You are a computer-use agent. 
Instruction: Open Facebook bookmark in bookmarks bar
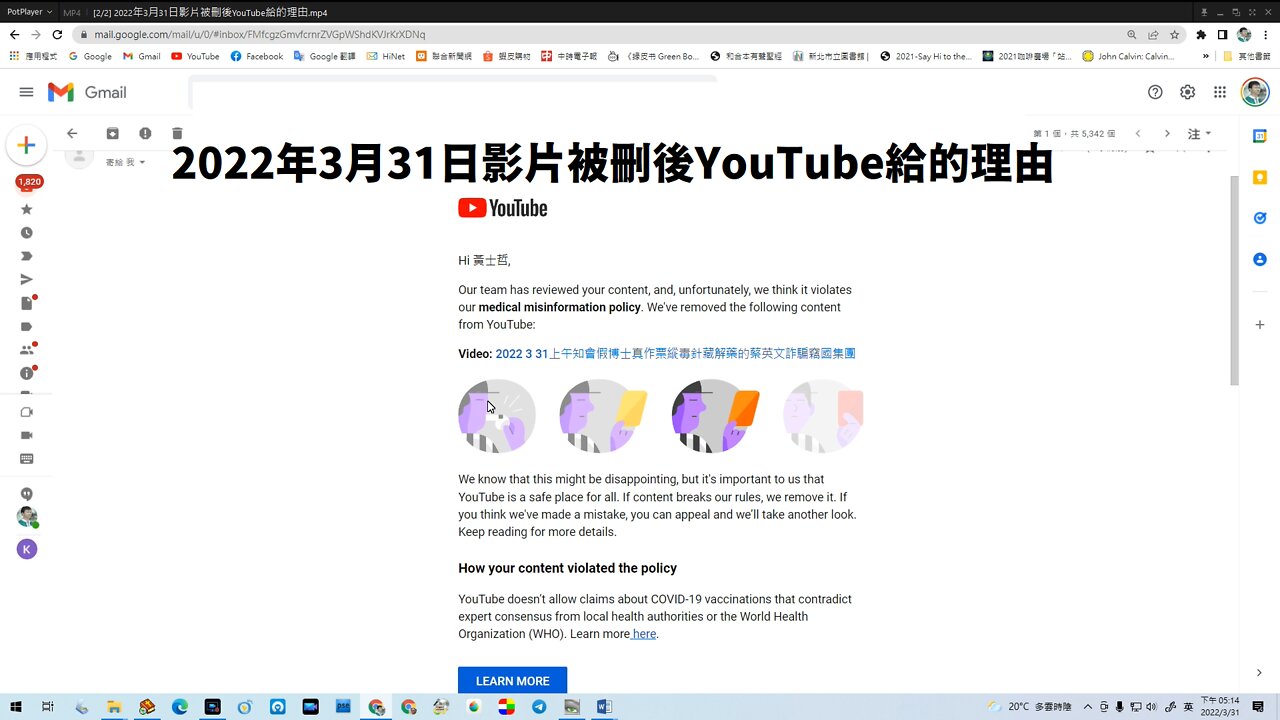click(x=257, y=56)
